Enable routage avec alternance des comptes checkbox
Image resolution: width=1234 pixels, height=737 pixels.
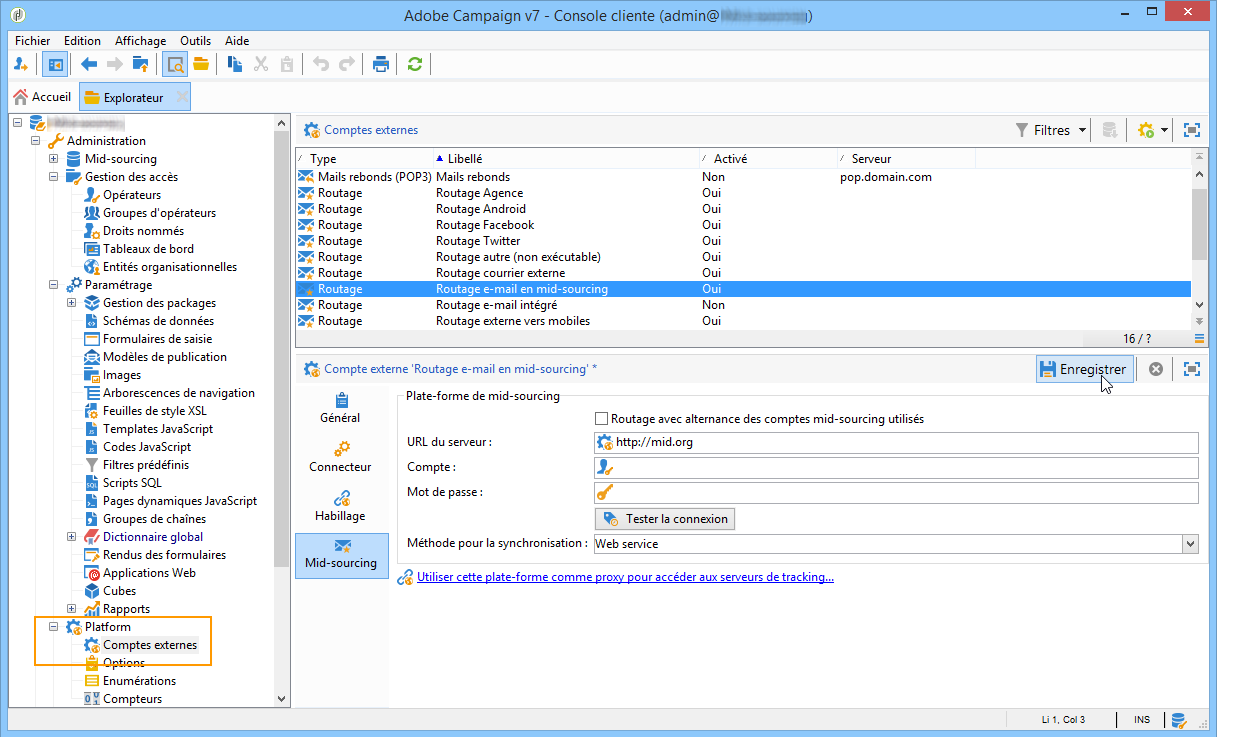coord(602,419)
